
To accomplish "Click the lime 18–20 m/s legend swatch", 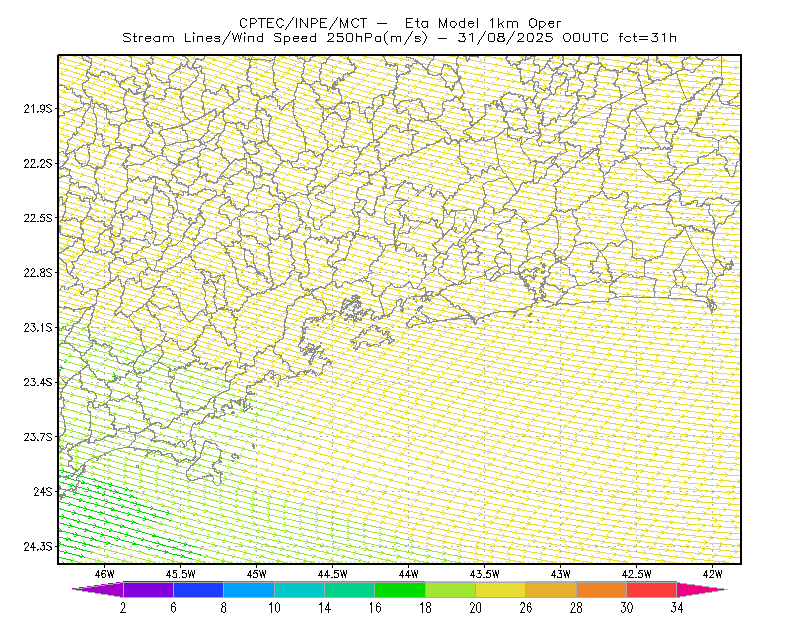I will (451, 589).
